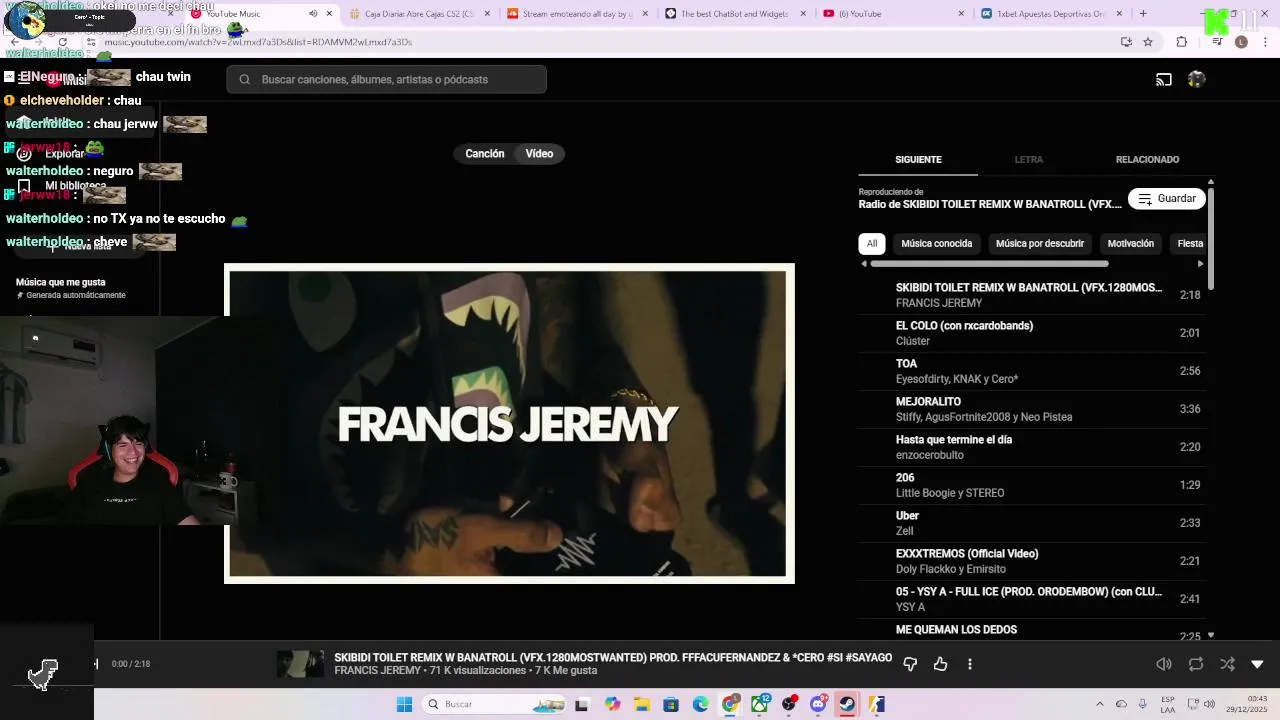1280x720 pixels.
Task: Like the current song with thumbs-up
Action: [940, 664]
